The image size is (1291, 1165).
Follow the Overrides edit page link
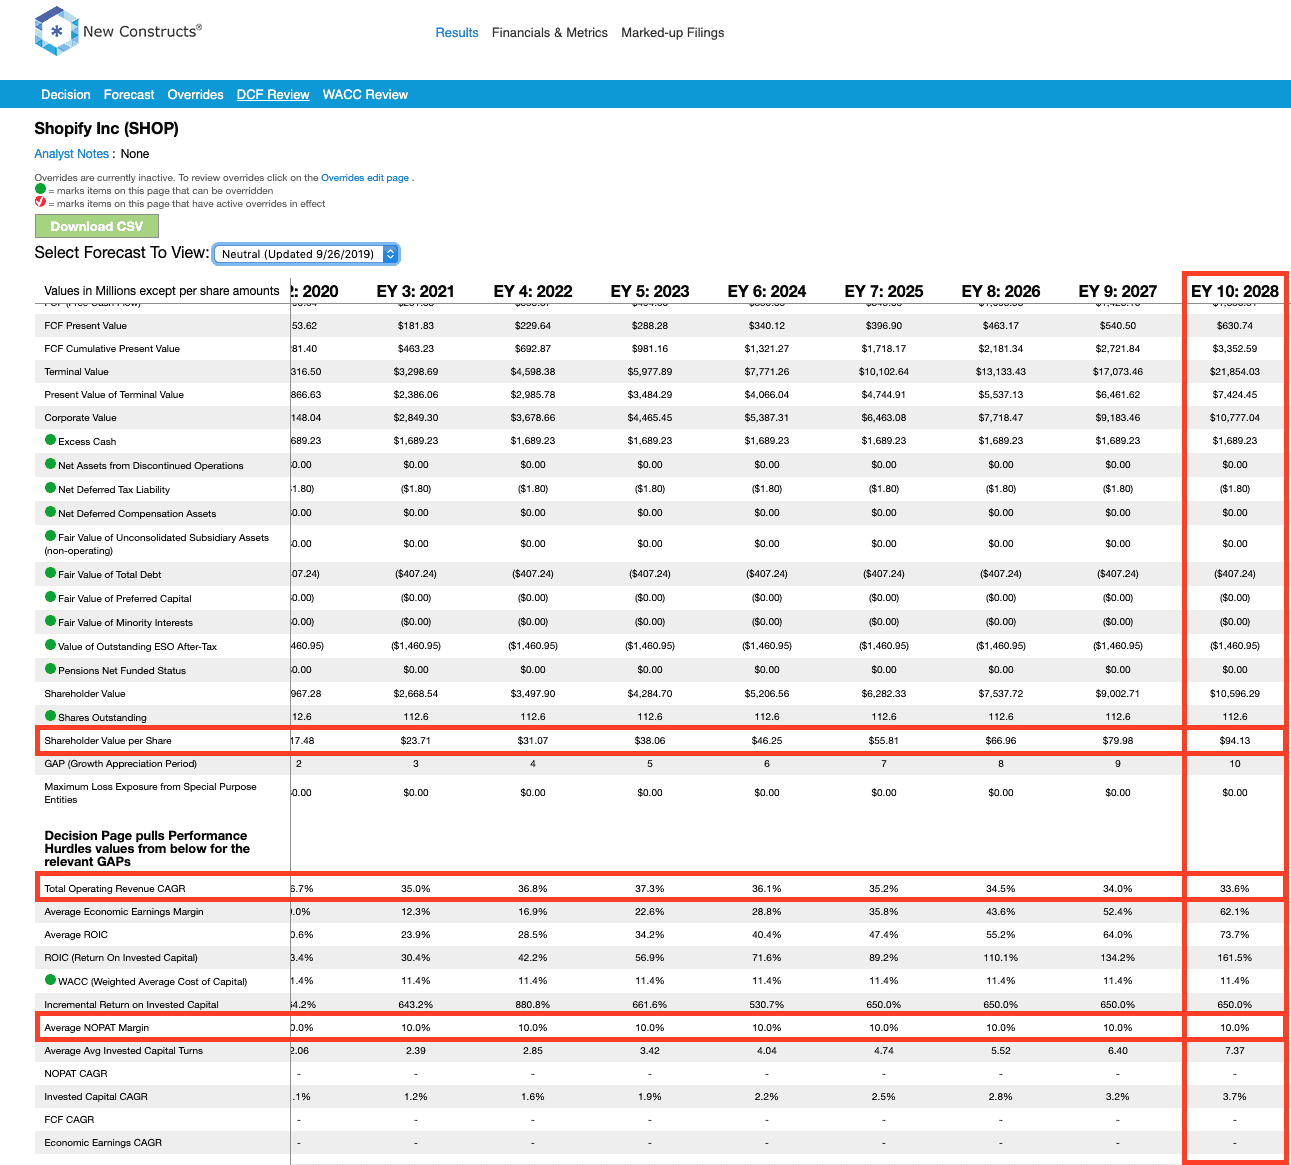coord(365,178)
